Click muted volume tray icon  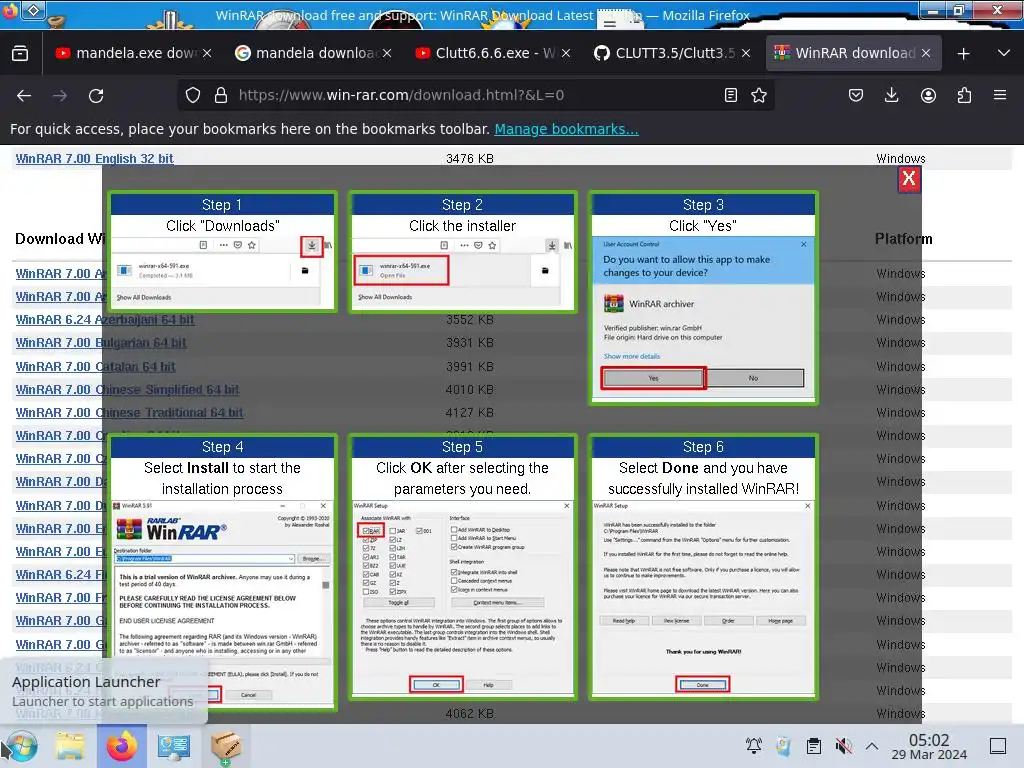[x=844, y=746]
